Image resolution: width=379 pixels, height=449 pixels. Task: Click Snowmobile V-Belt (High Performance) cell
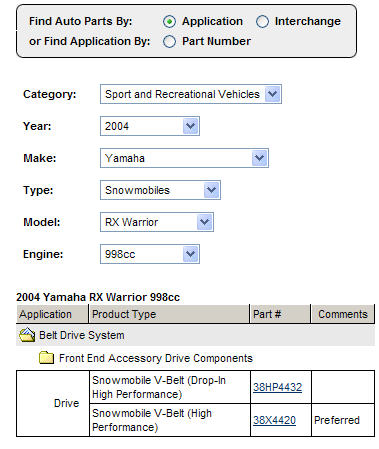coord(170,420)
